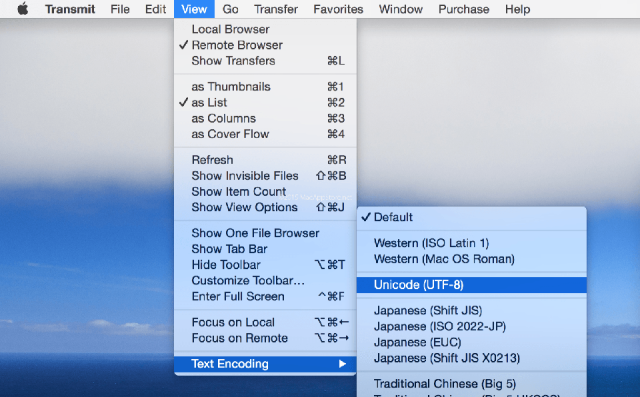Select the checked 'as List' view
640x397 pixels.
click(265, 102)
